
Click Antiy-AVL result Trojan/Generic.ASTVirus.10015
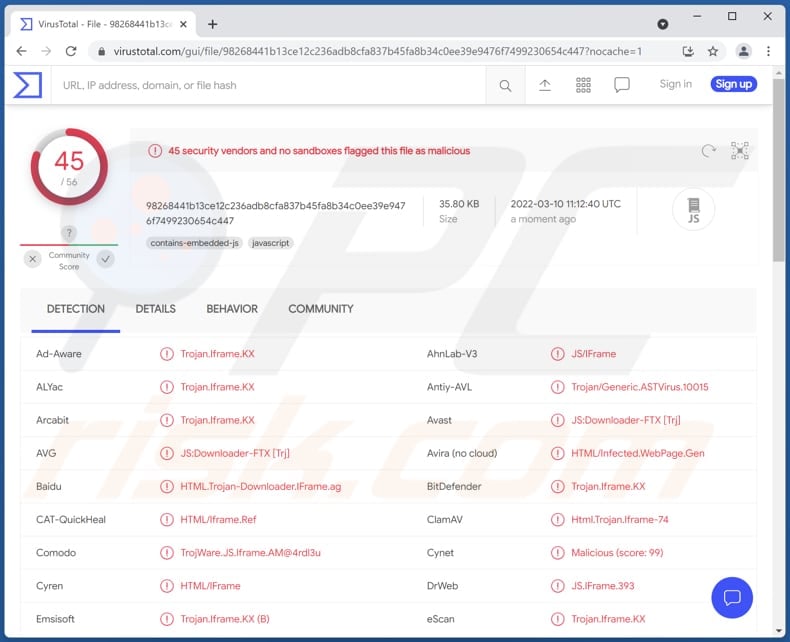639,387
